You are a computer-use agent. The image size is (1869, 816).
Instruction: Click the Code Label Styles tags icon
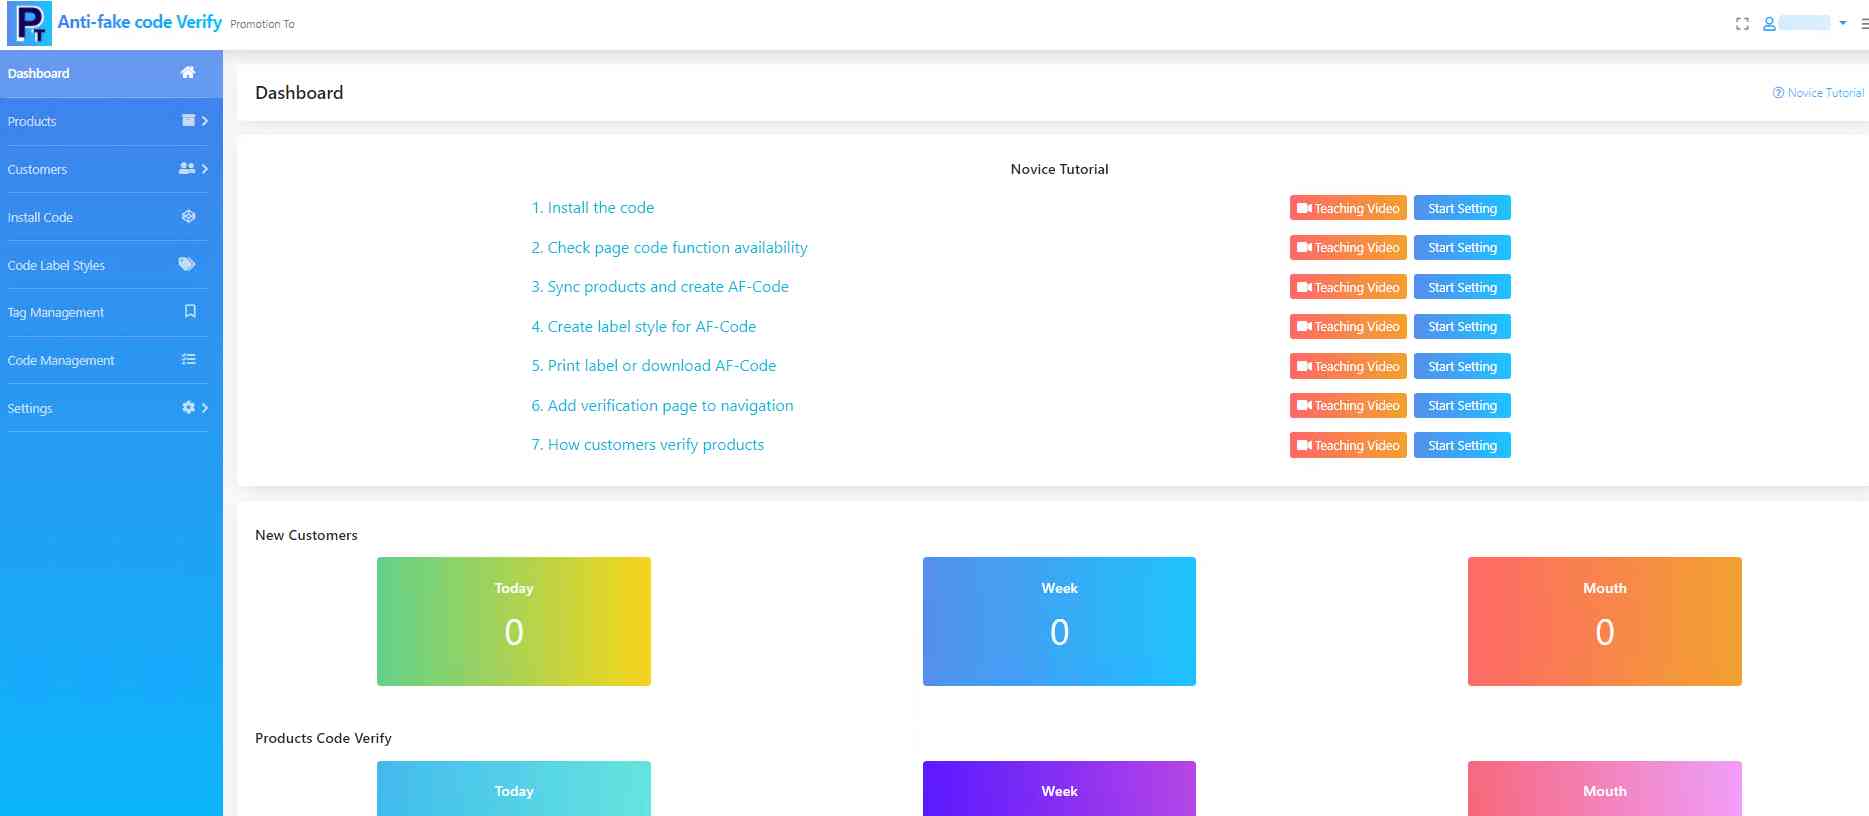187,265
